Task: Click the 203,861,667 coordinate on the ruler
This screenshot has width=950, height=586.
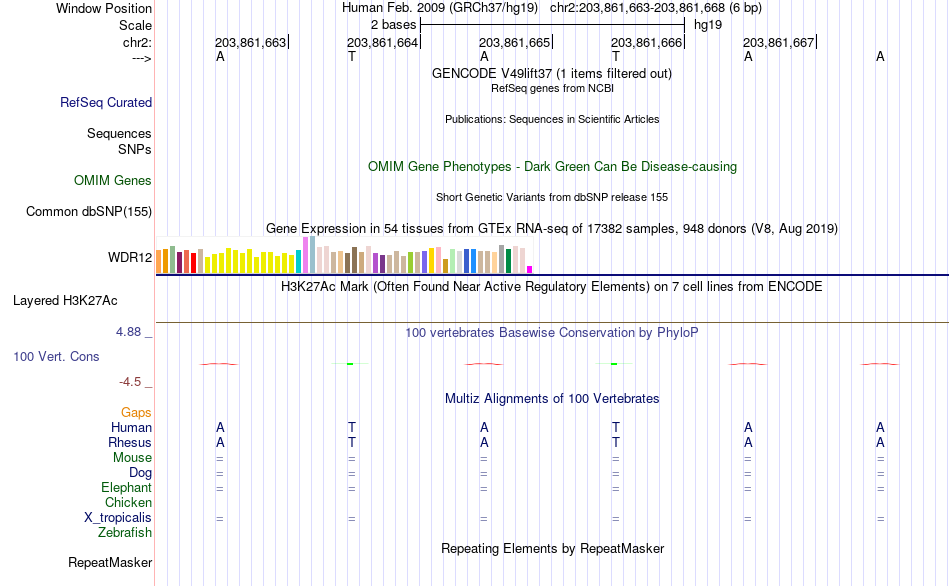Action: click(x=779, y=42)
